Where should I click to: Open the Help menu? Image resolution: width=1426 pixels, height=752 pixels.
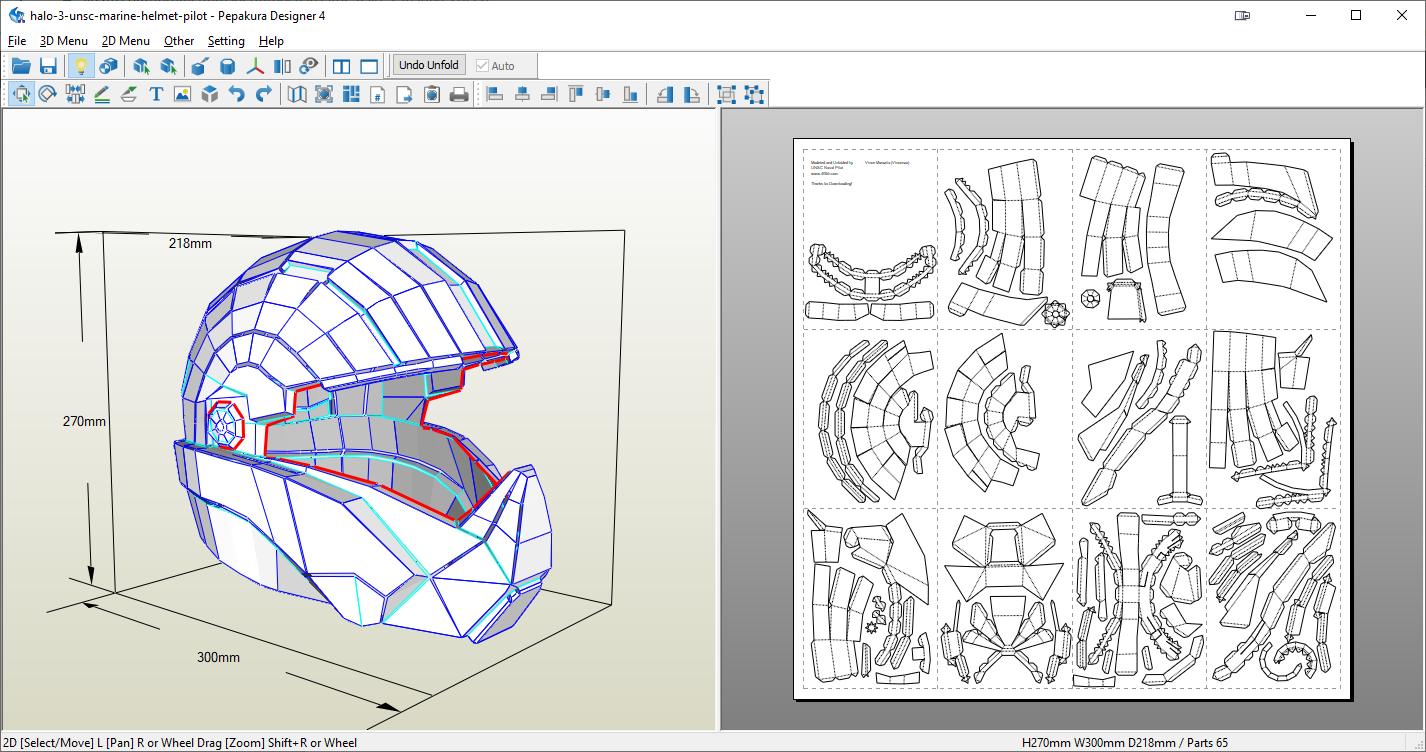click(x=271, y=41)
